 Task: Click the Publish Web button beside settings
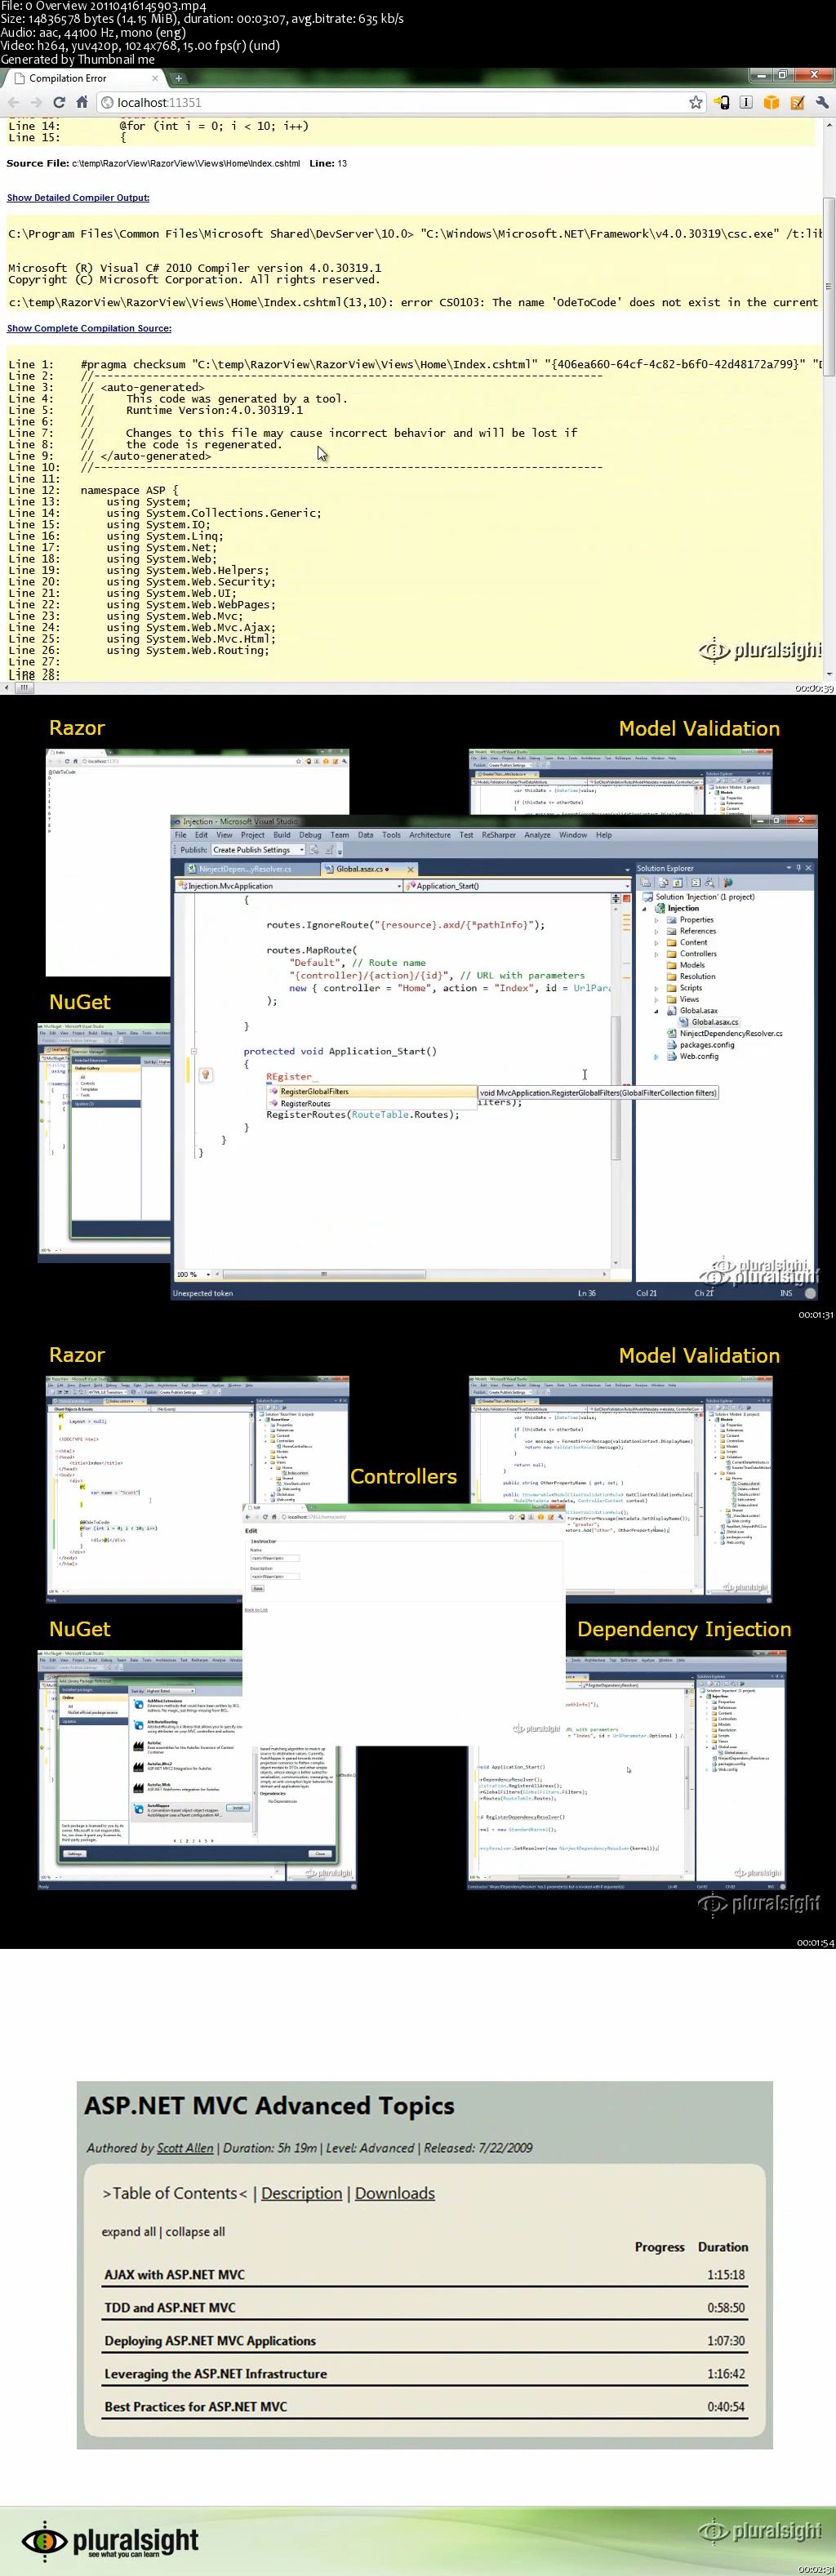(314, 850)
